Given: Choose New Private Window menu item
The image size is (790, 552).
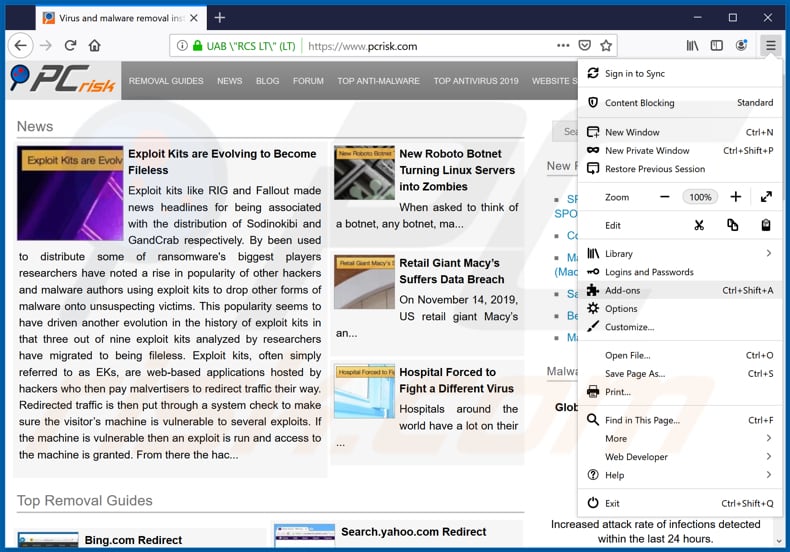Looking at the screenshot, I should click(647, 151).
